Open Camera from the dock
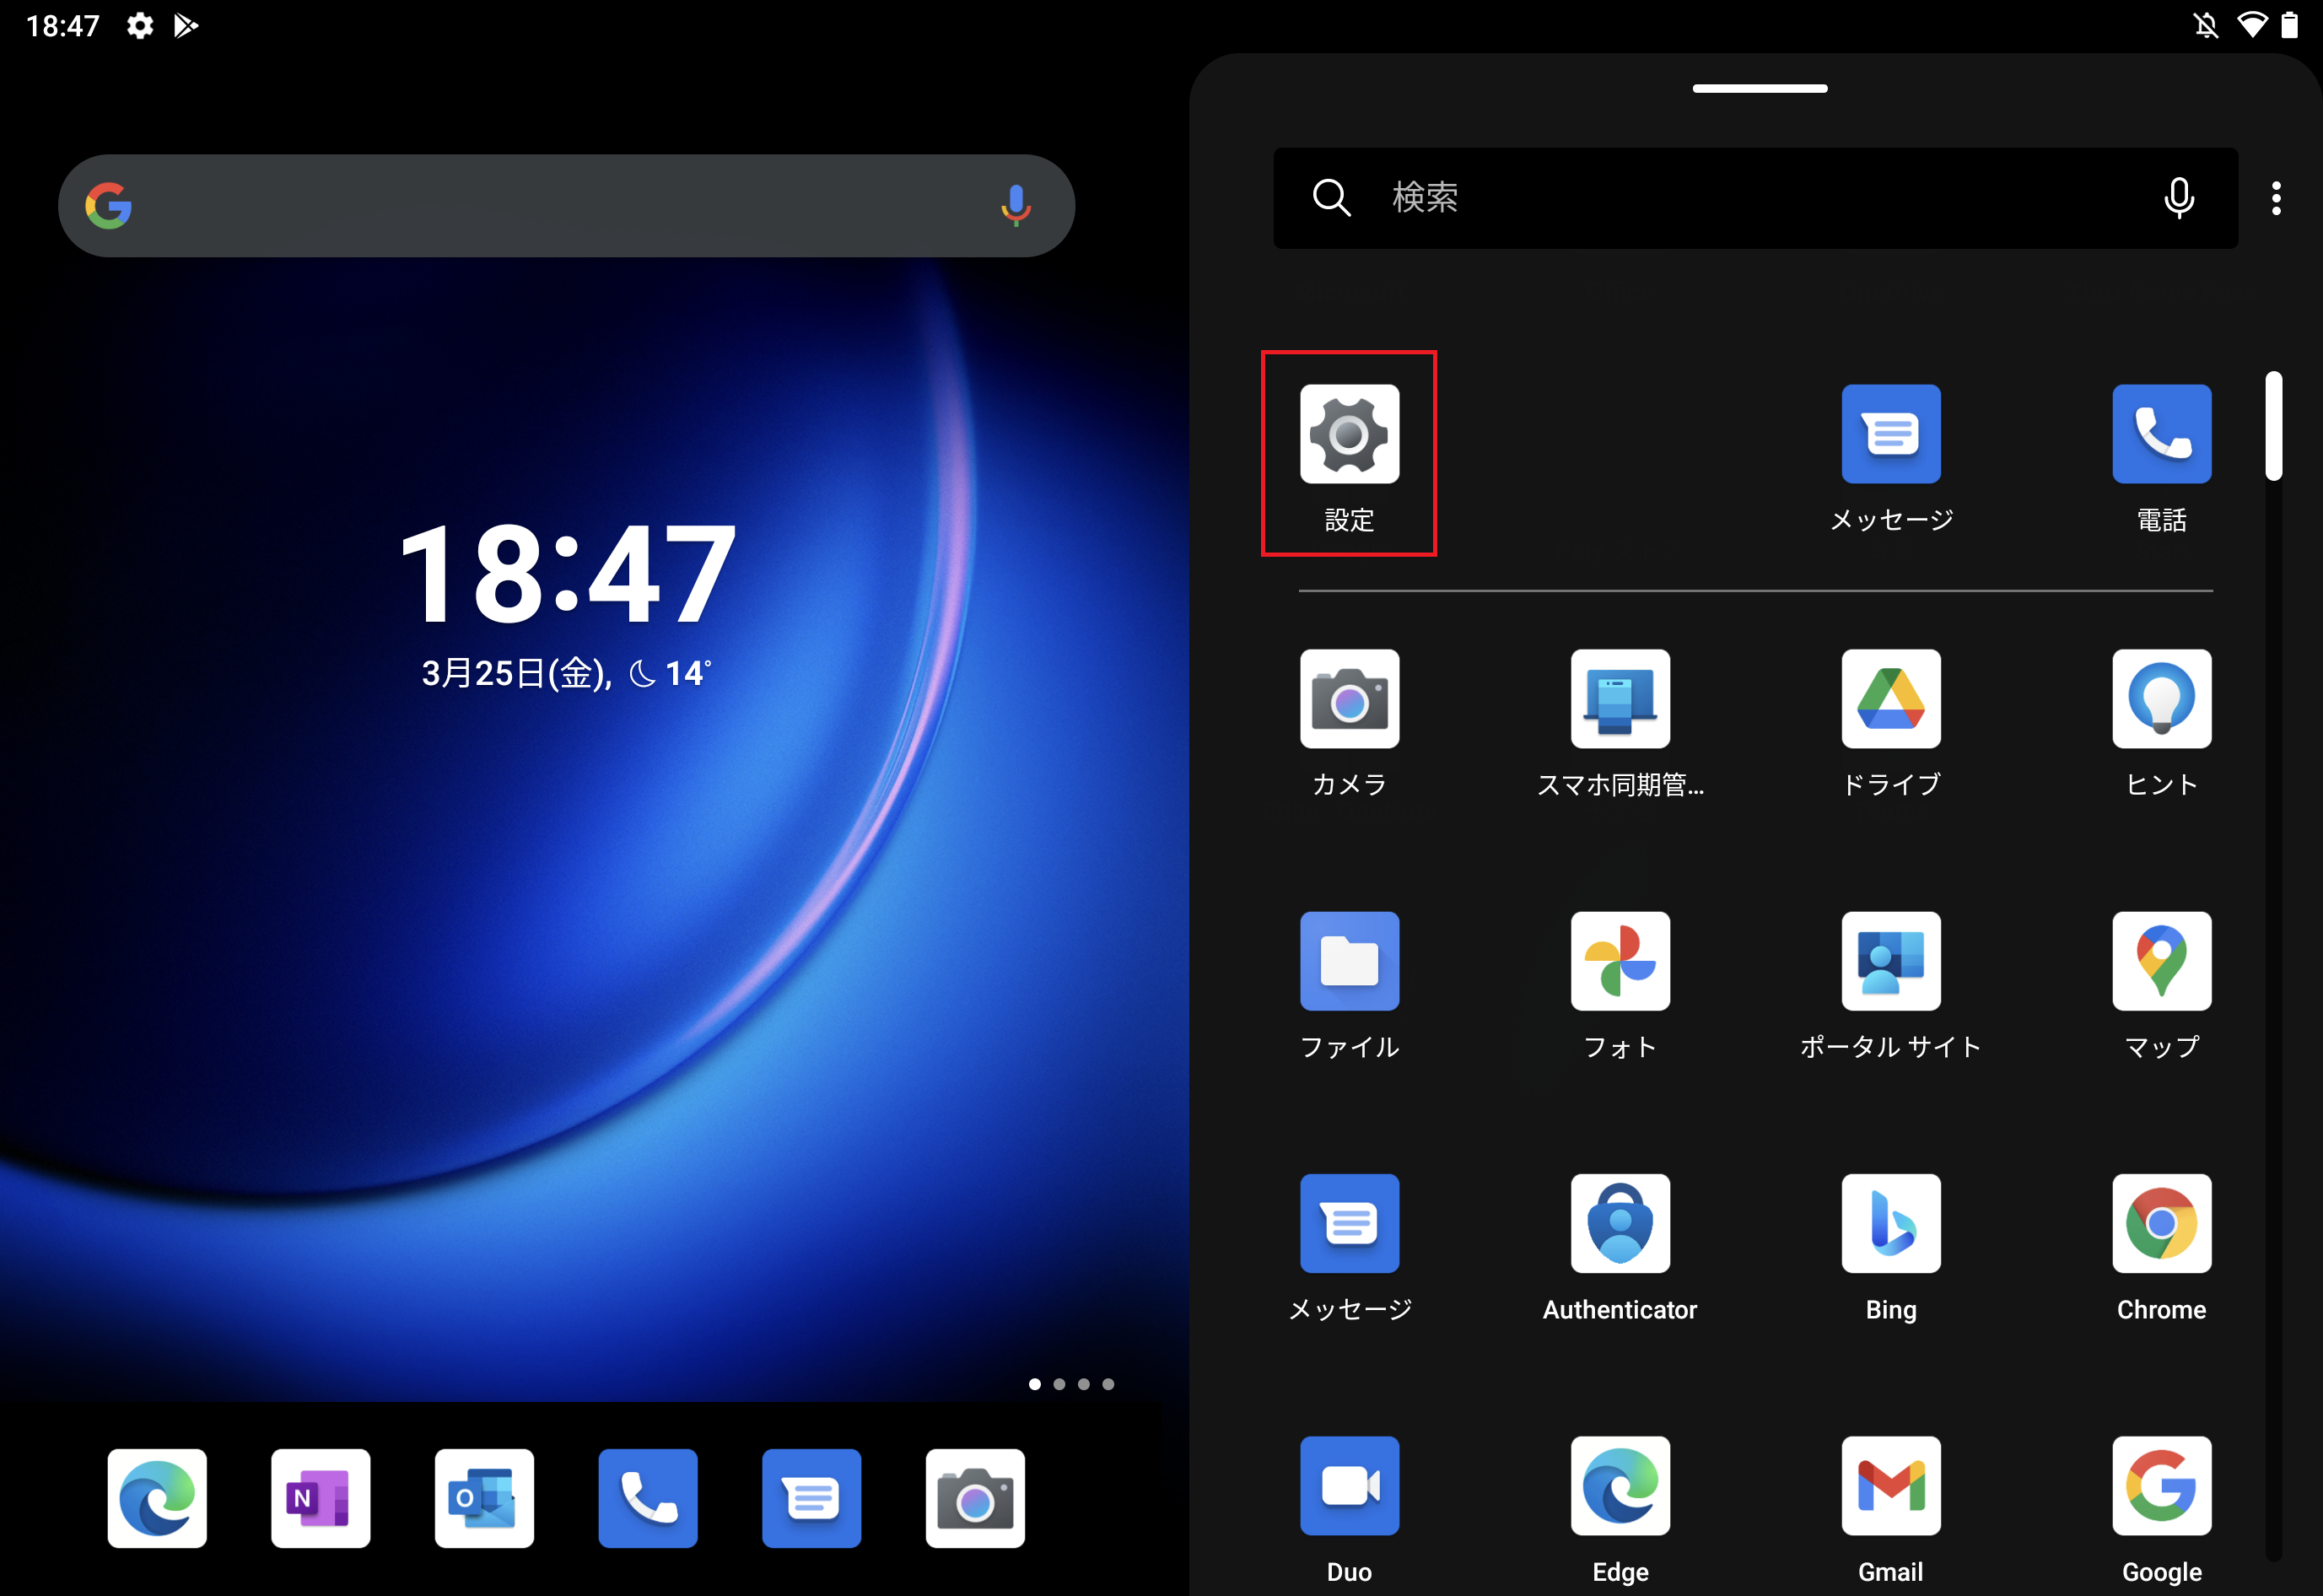 pyautogui.click(x=975, y=1498)
